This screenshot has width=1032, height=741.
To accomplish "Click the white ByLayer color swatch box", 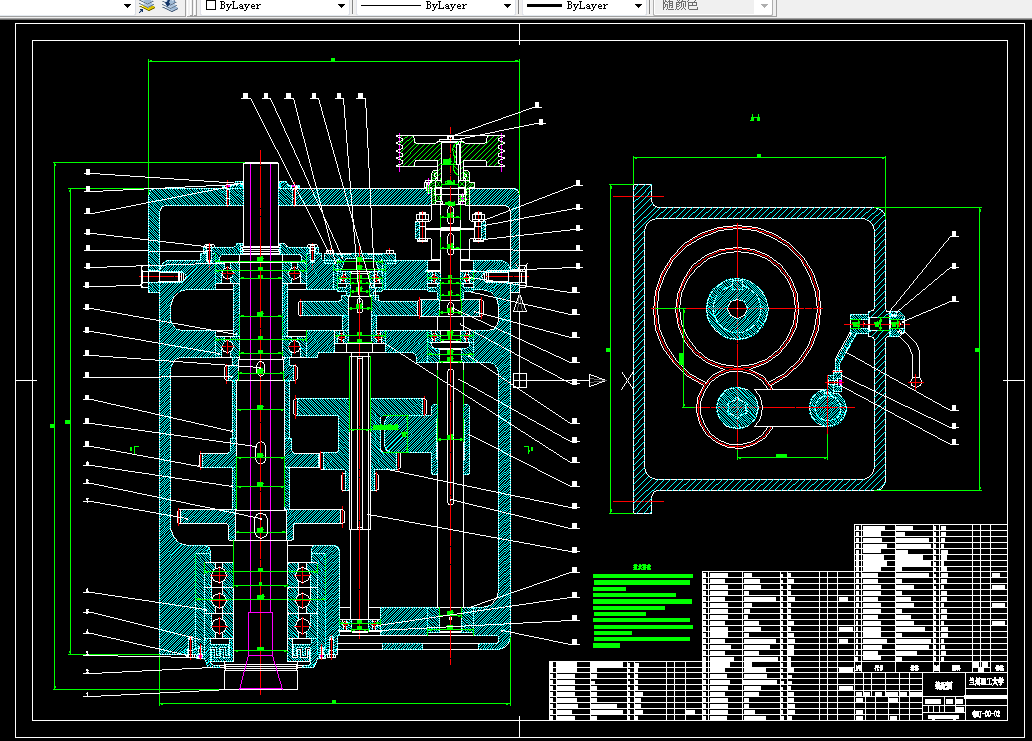I will [x=211, y=5].
